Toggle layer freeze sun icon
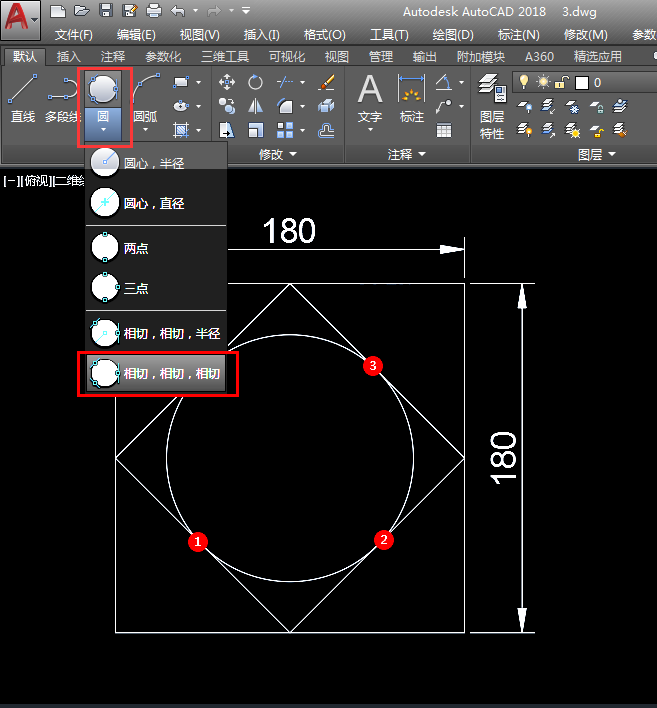This screenshot has width=657, height=708. coord(543,82)
